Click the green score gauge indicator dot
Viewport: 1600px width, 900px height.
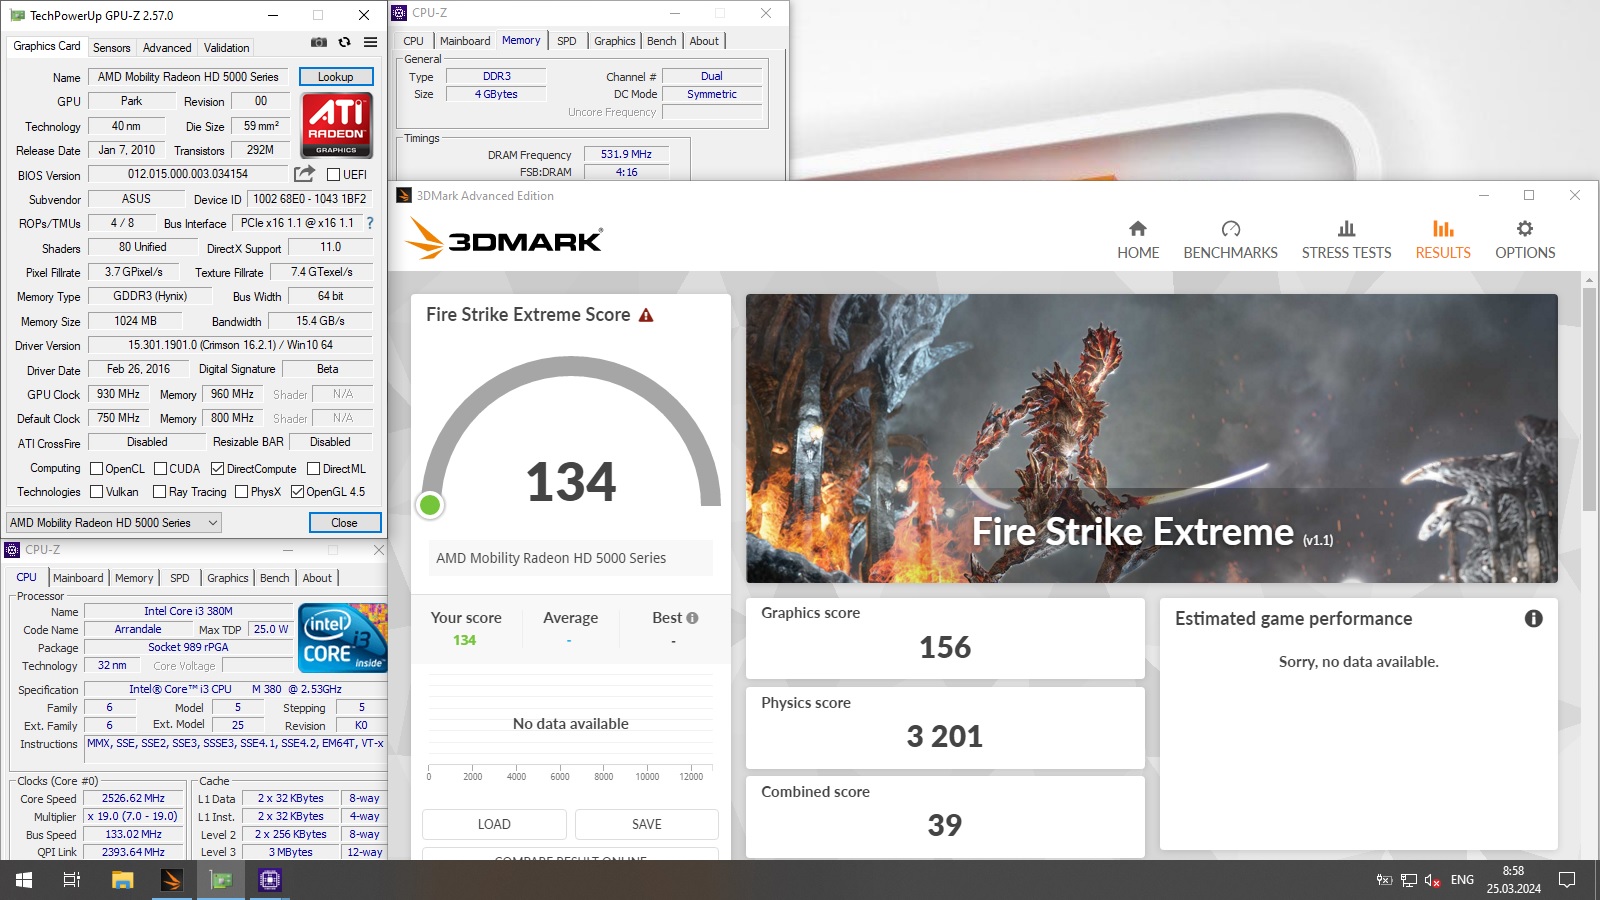click(430, 505)
